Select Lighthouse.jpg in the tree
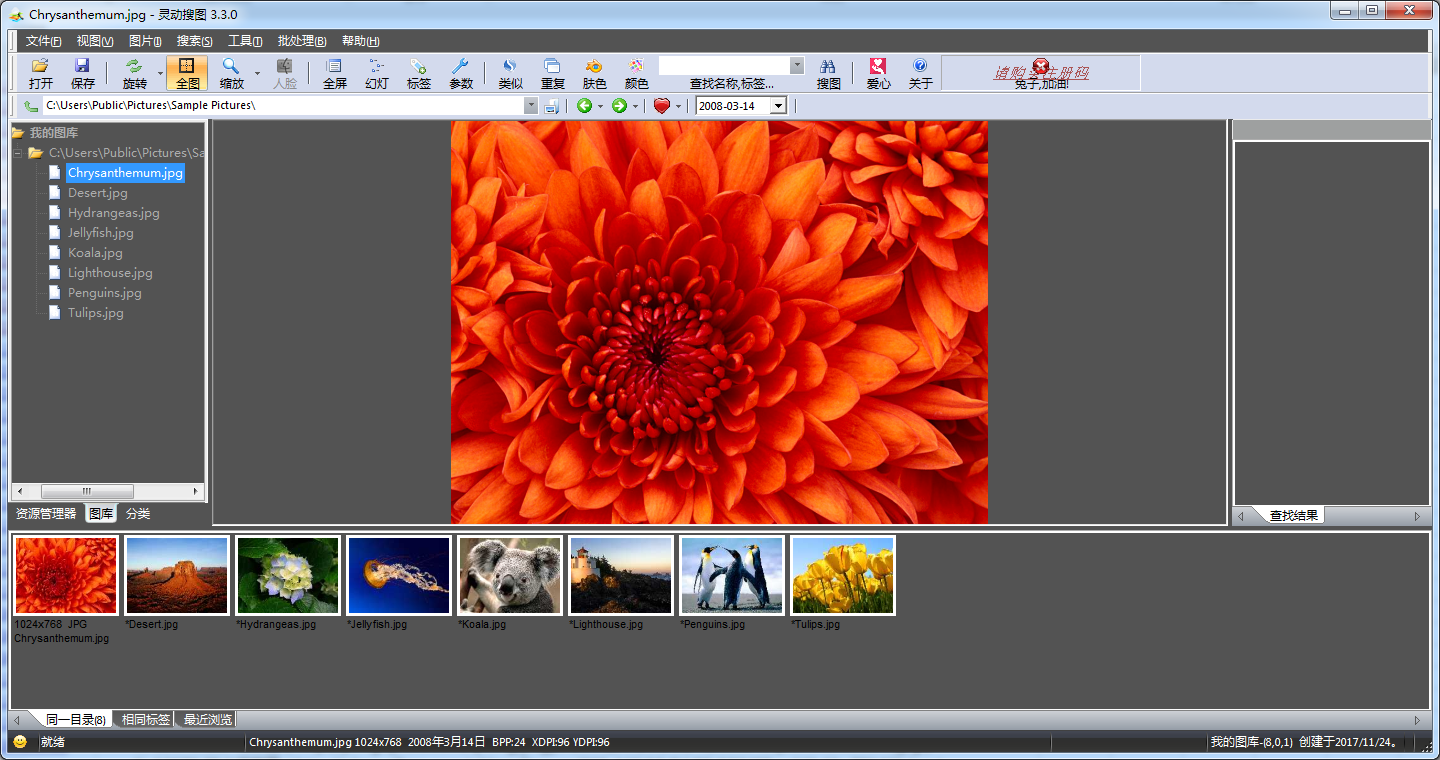The image size is (1440, 760). (x=110, y=273)
